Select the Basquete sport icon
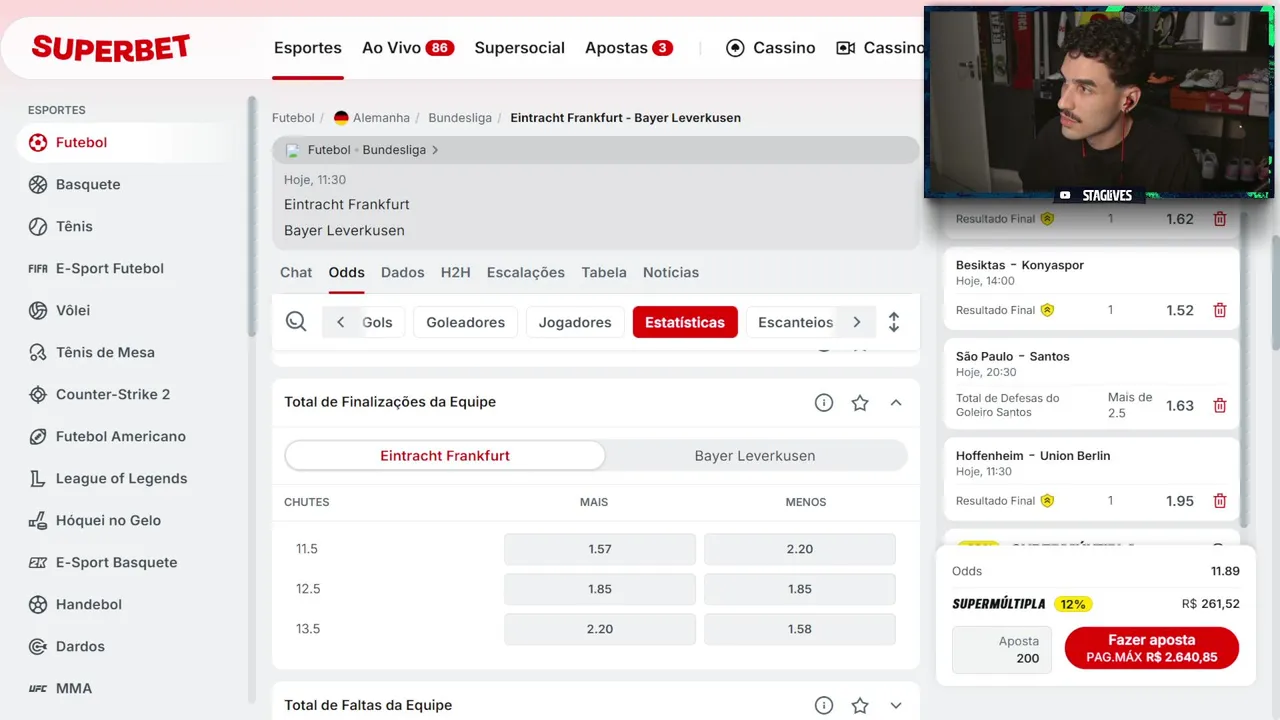 coord(38,184)
